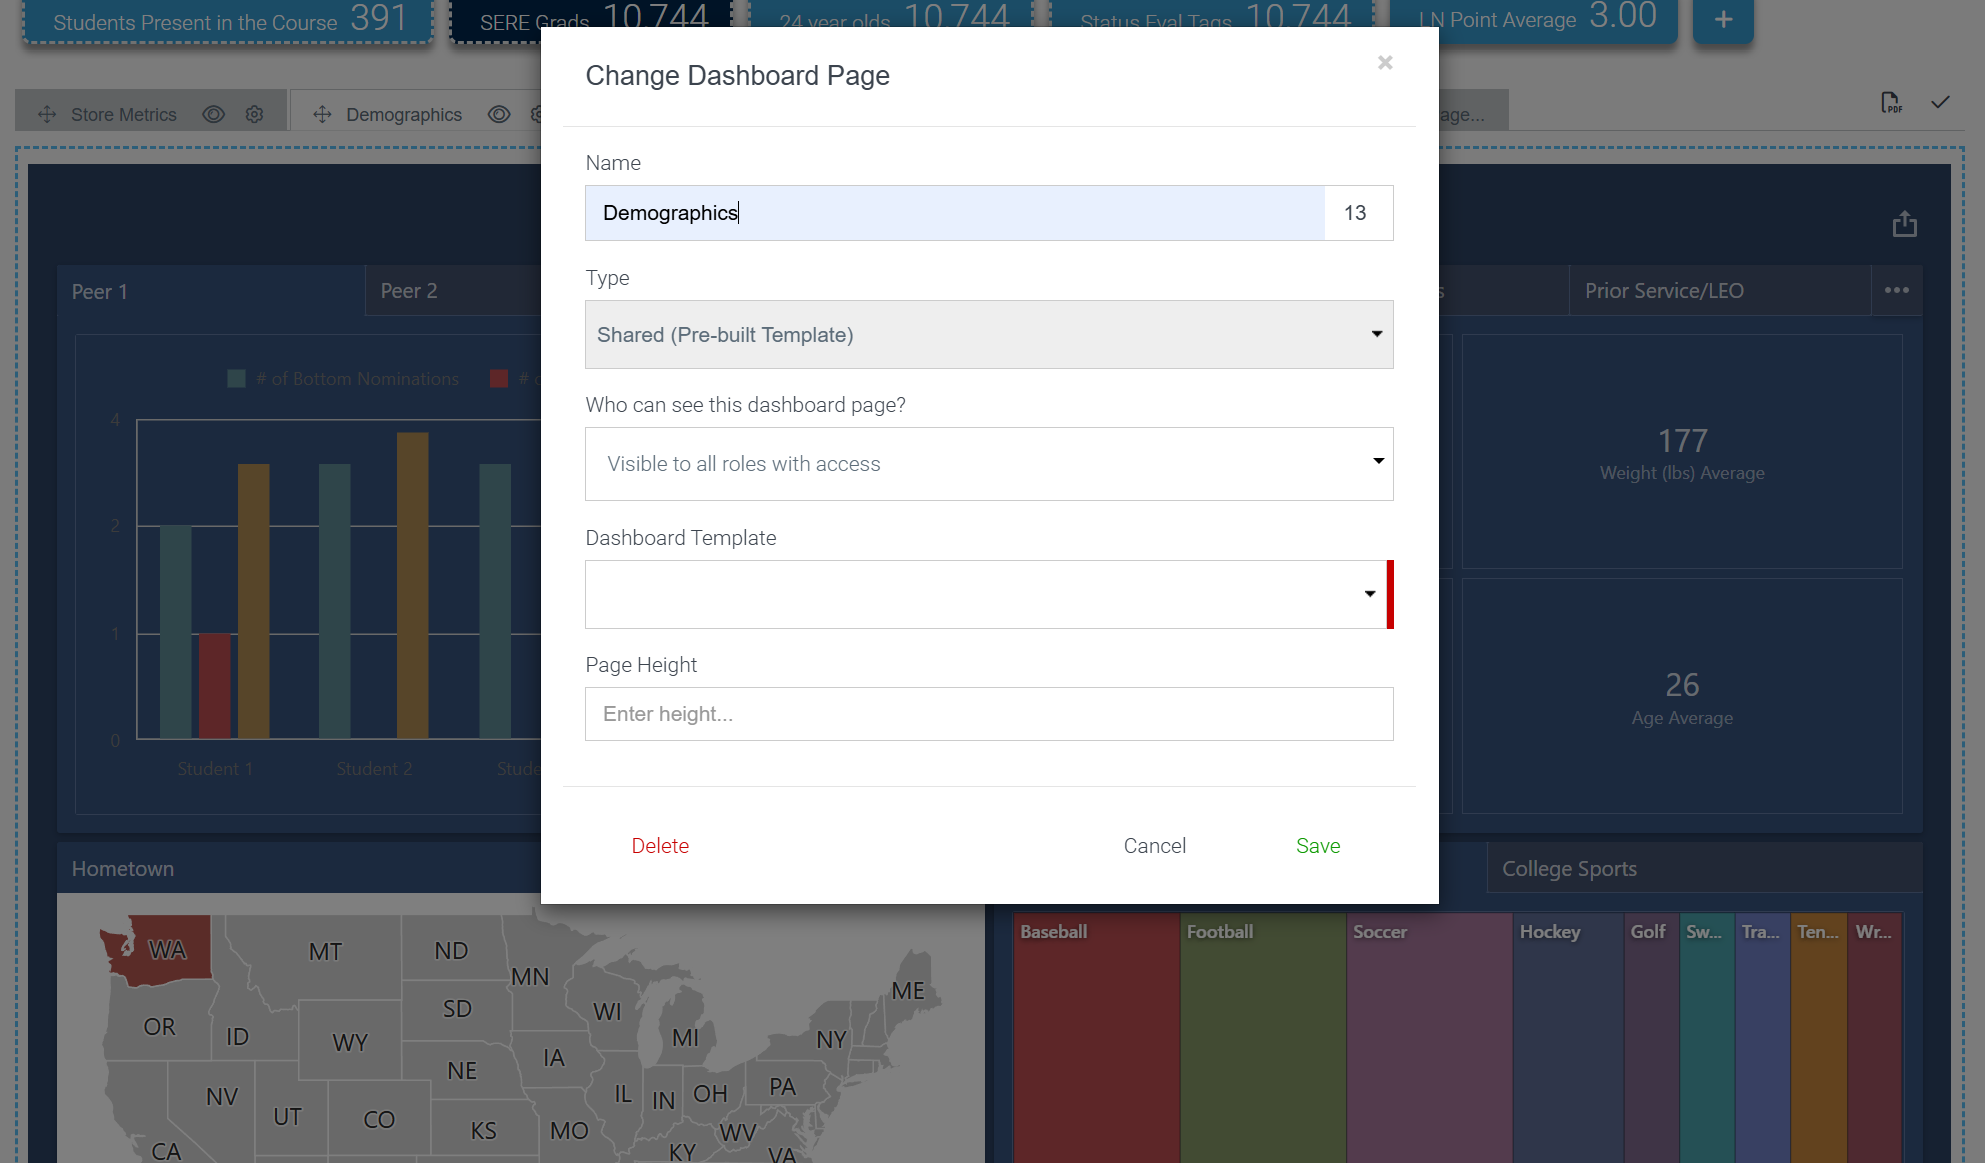This screenshot has width=1985, height=1163.
Task: Toggle Bottom Nominations legend series
Action: click(x=343, y=379)
